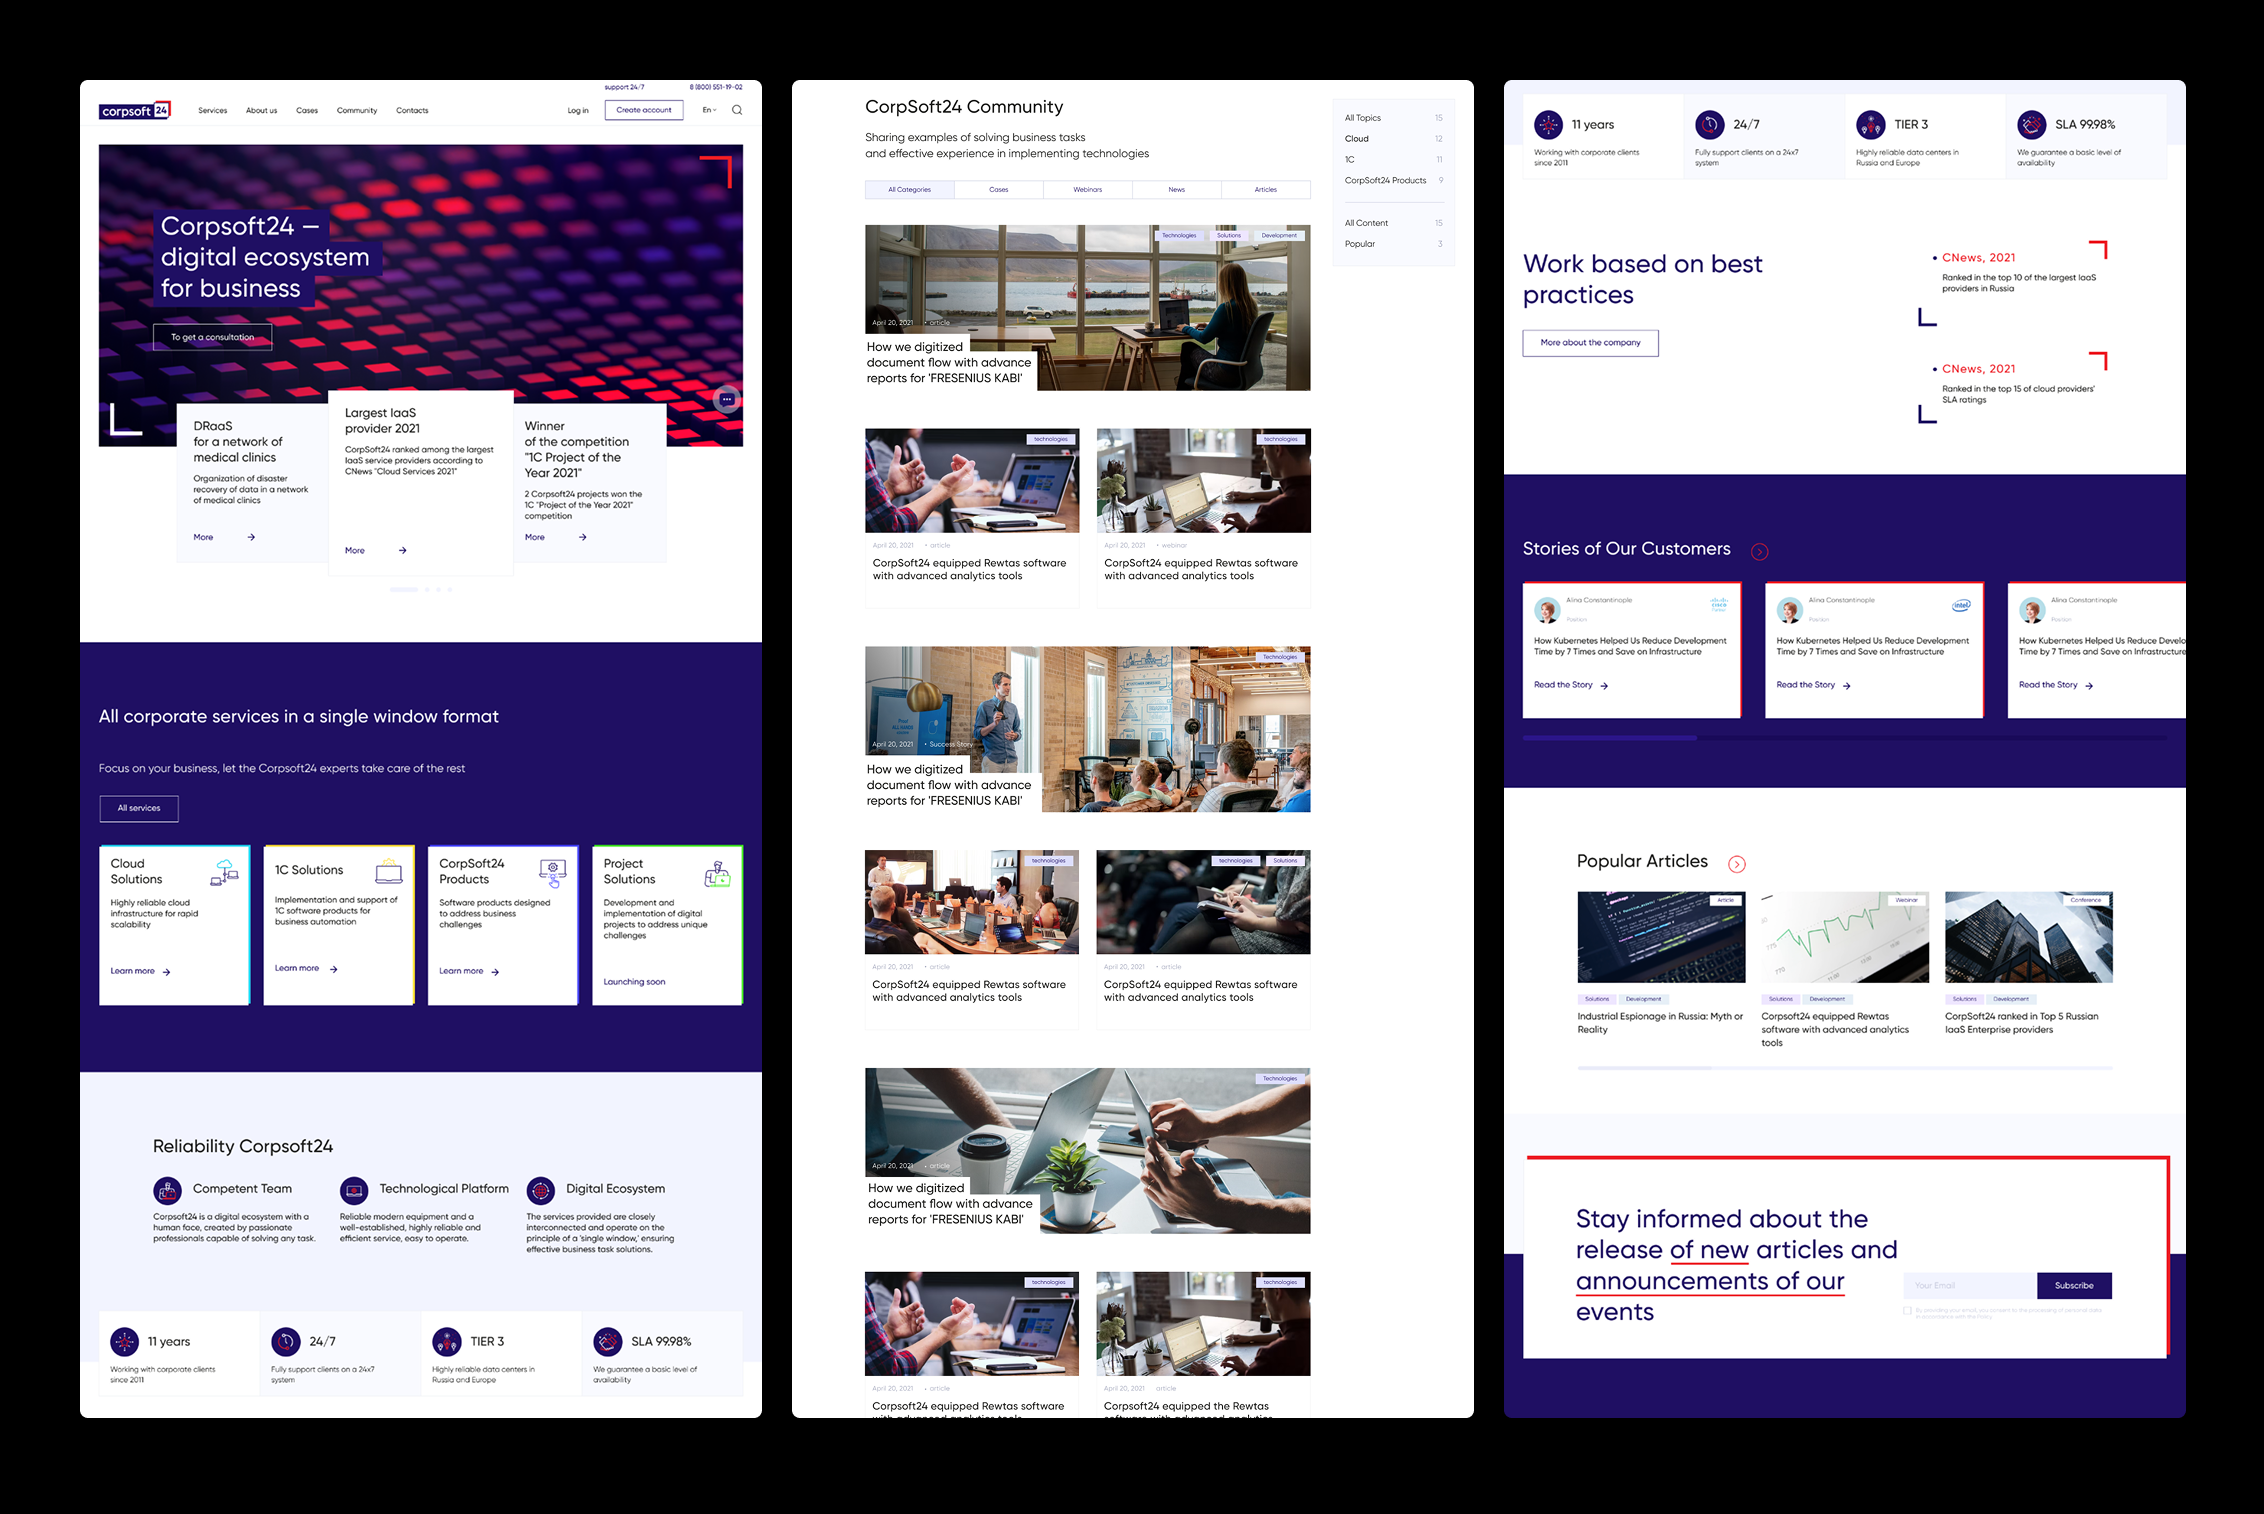Click the TIER 3 icon in right page
This screenshot has height=1514, width=2264.
1871,124
